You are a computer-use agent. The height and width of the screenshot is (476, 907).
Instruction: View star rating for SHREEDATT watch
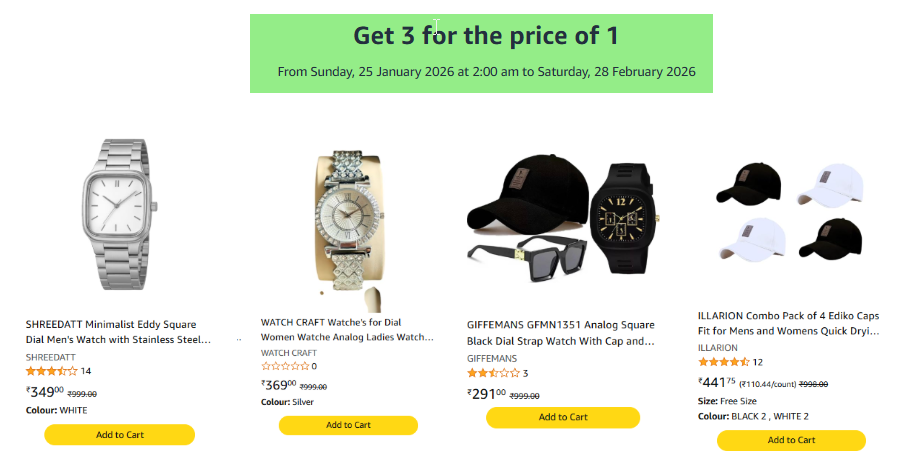(x=51, y=371)
